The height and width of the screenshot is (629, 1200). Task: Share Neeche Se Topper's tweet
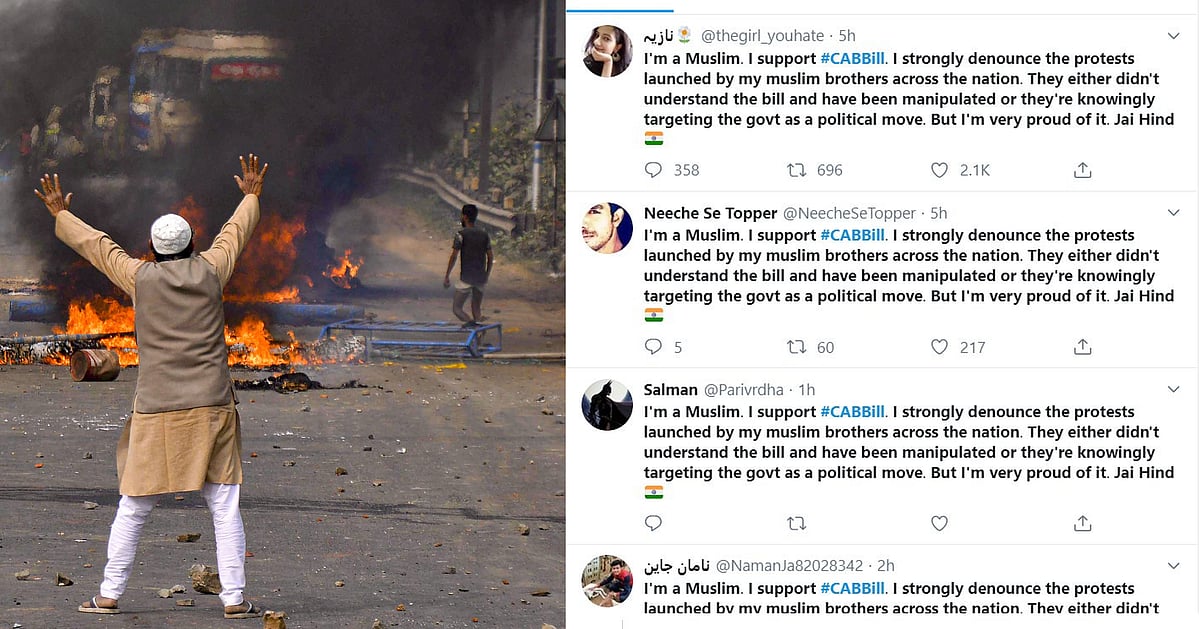pyautogui.click(x=1082, y=347)
